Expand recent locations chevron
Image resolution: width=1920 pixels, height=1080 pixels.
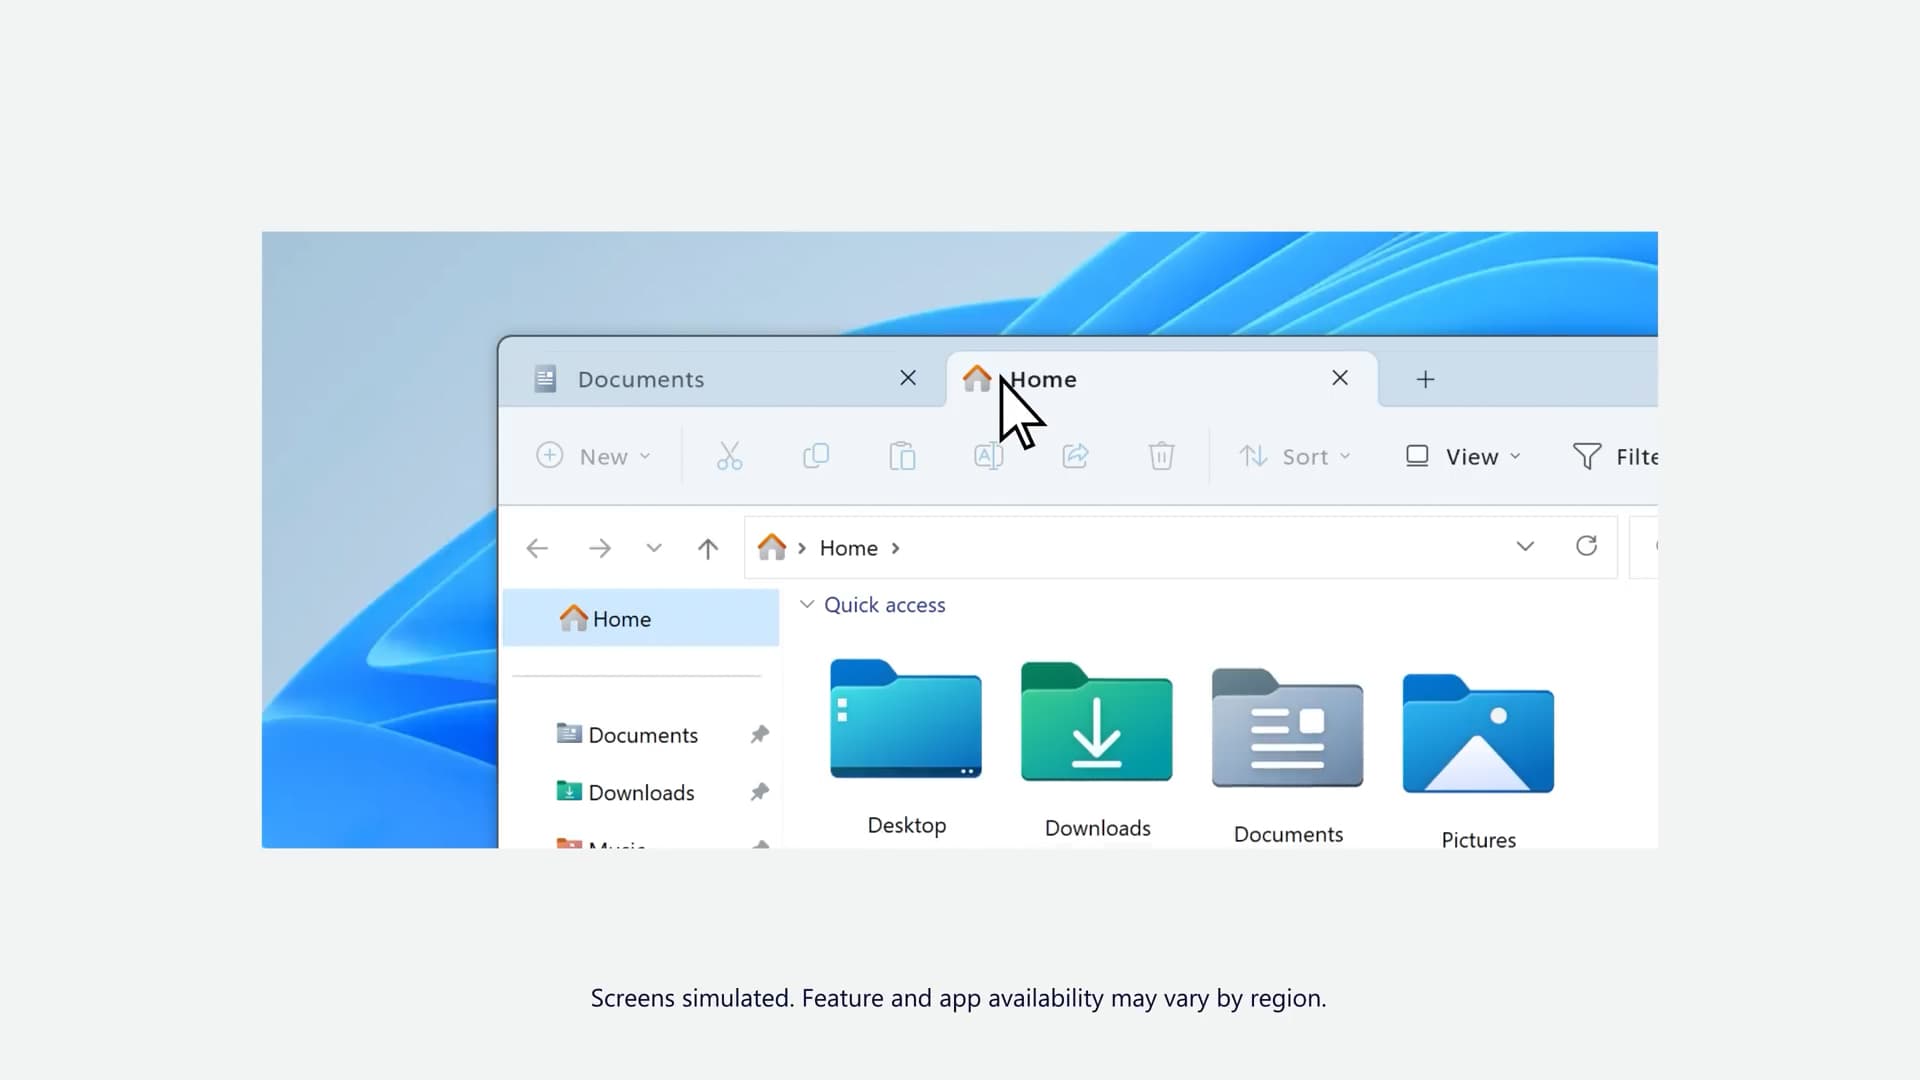[x=654, y=548]
